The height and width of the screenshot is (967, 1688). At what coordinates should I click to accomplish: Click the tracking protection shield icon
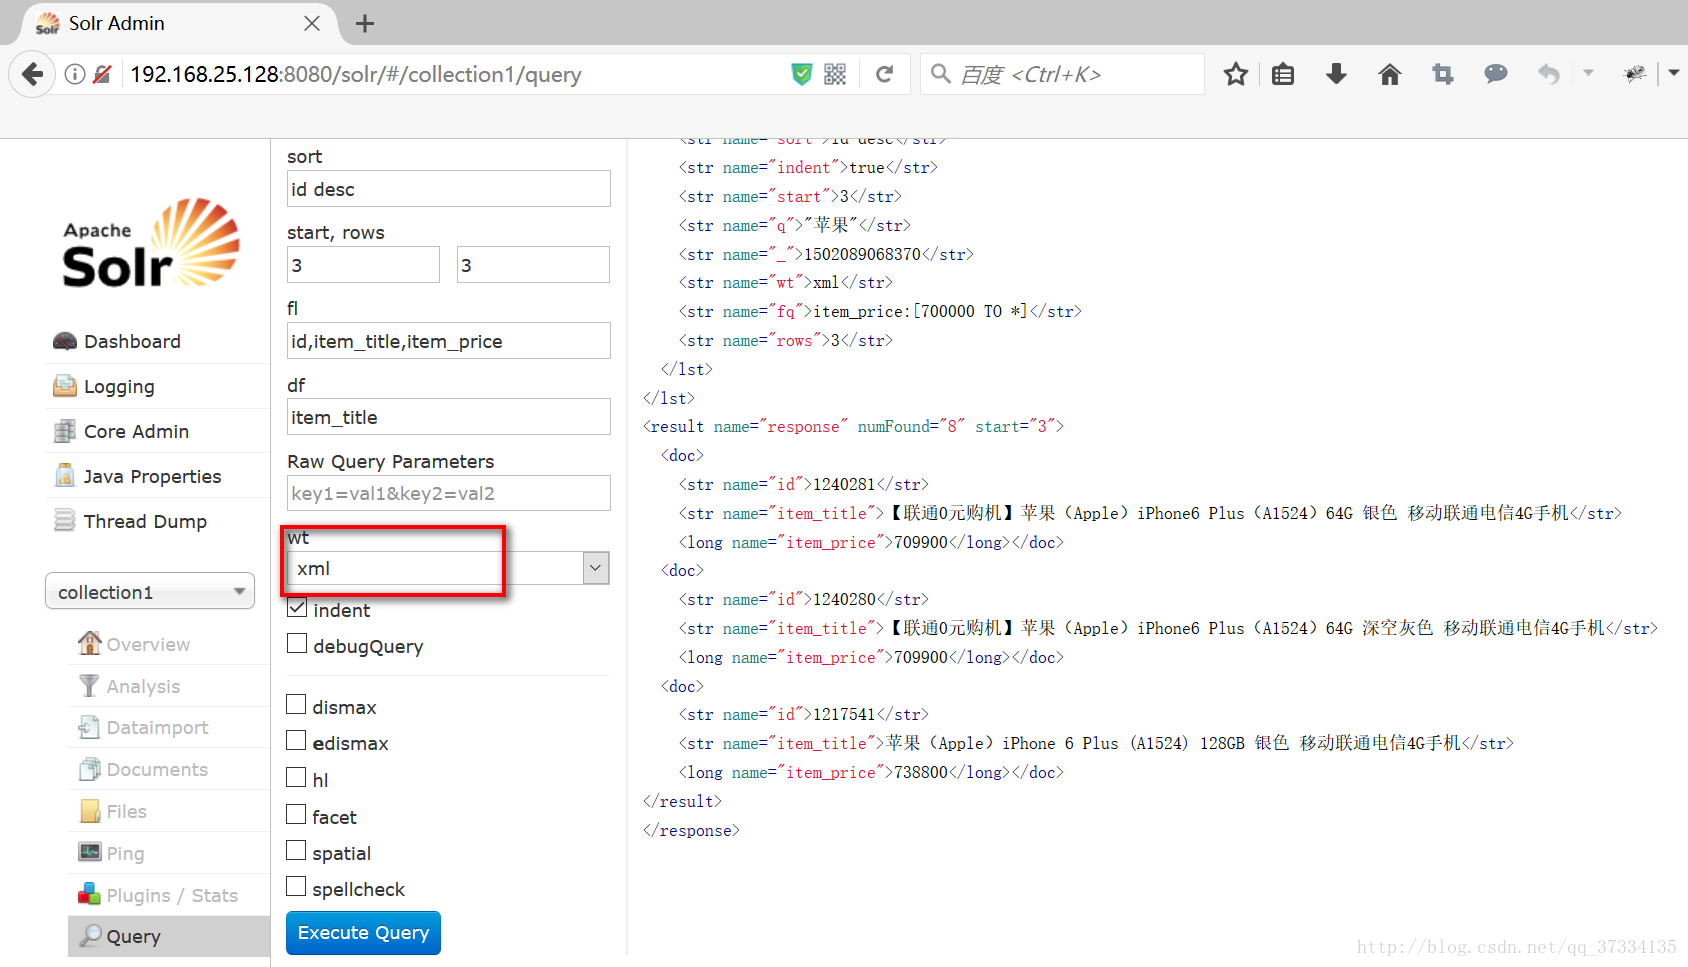pos(802,74)
